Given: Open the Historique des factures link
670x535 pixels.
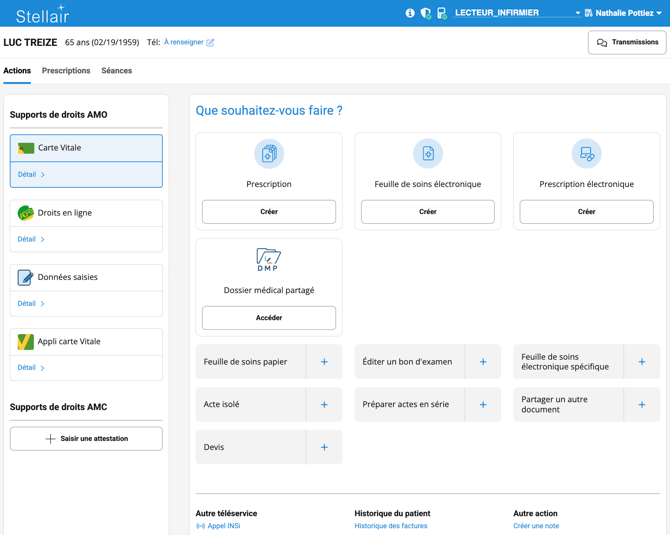Looking at the screenshot, I should pyautogui.click(x=391, y=526).
